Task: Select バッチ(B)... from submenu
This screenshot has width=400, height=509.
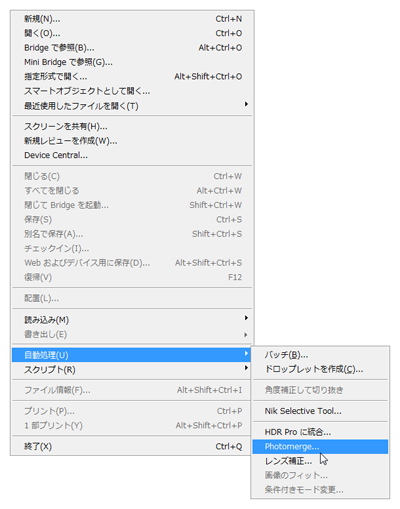Action: 320,355
